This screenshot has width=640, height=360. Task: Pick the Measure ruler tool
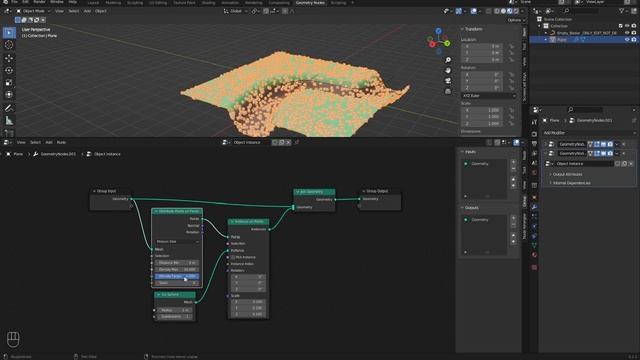pyautogui.click(x=9, y=121)
